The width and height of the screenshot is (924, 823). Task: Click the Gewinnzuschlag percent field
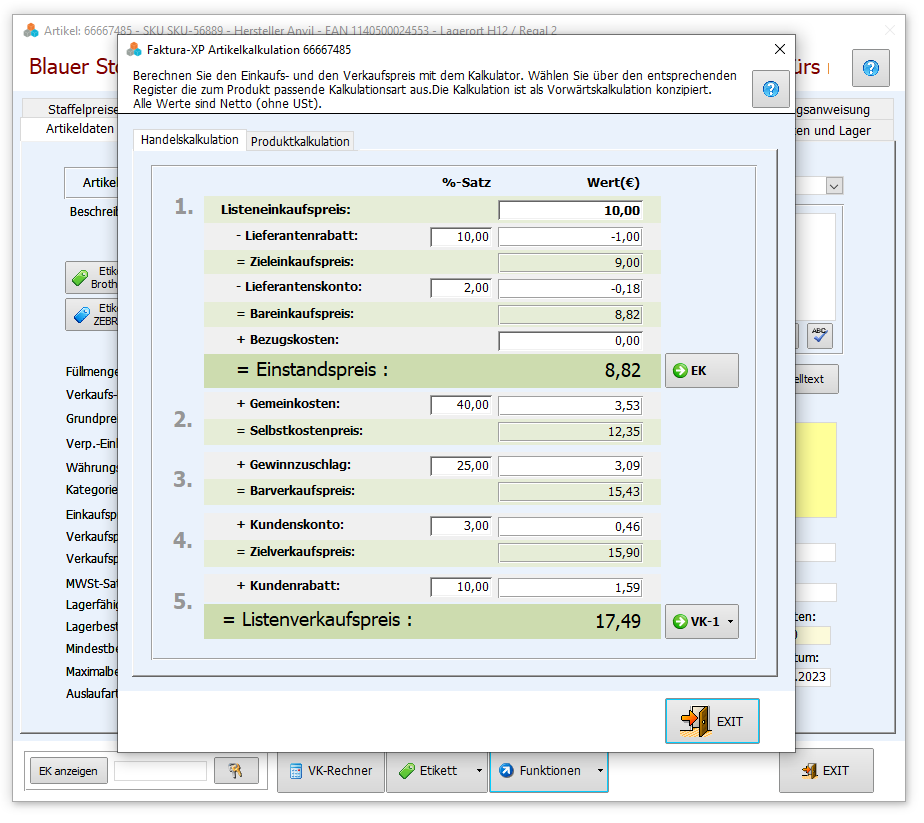461,465
